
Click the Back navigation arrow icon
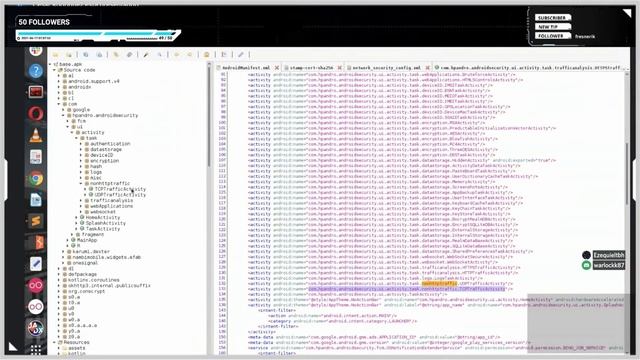point(176,55)
